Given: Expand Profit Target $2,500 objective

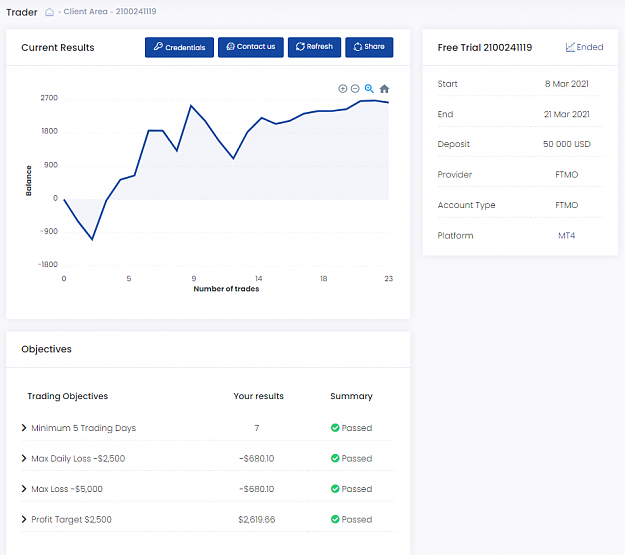Looking at the screenshot, I should tap(24, 519).
